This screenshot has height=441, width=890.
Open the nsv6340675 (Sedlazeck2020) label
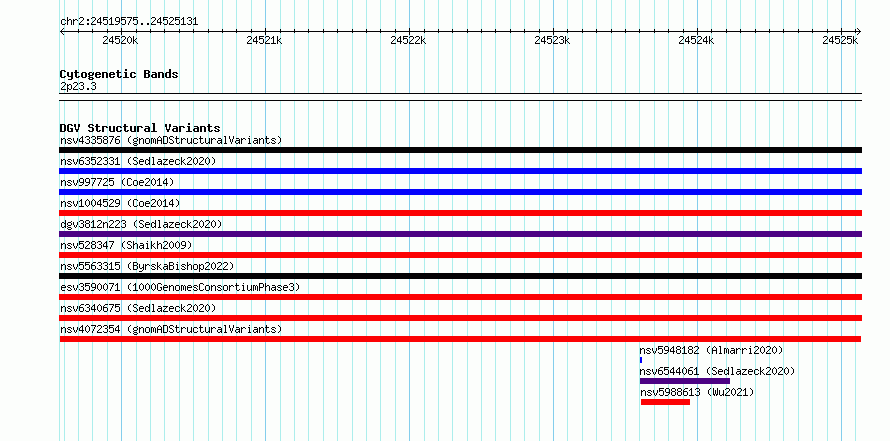[x=138, y=308]
